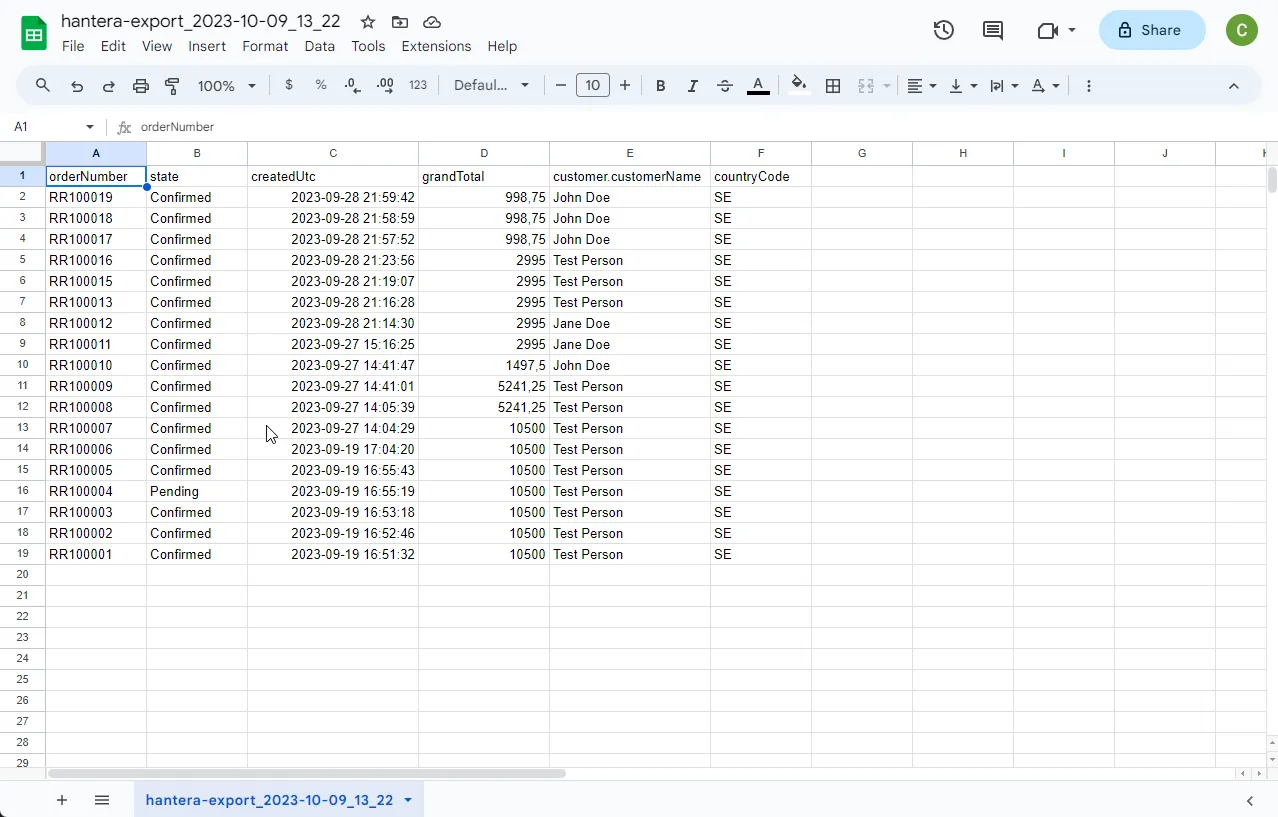Open the Format menu
The image size is (1278, 817).
(x=264, y=46)
